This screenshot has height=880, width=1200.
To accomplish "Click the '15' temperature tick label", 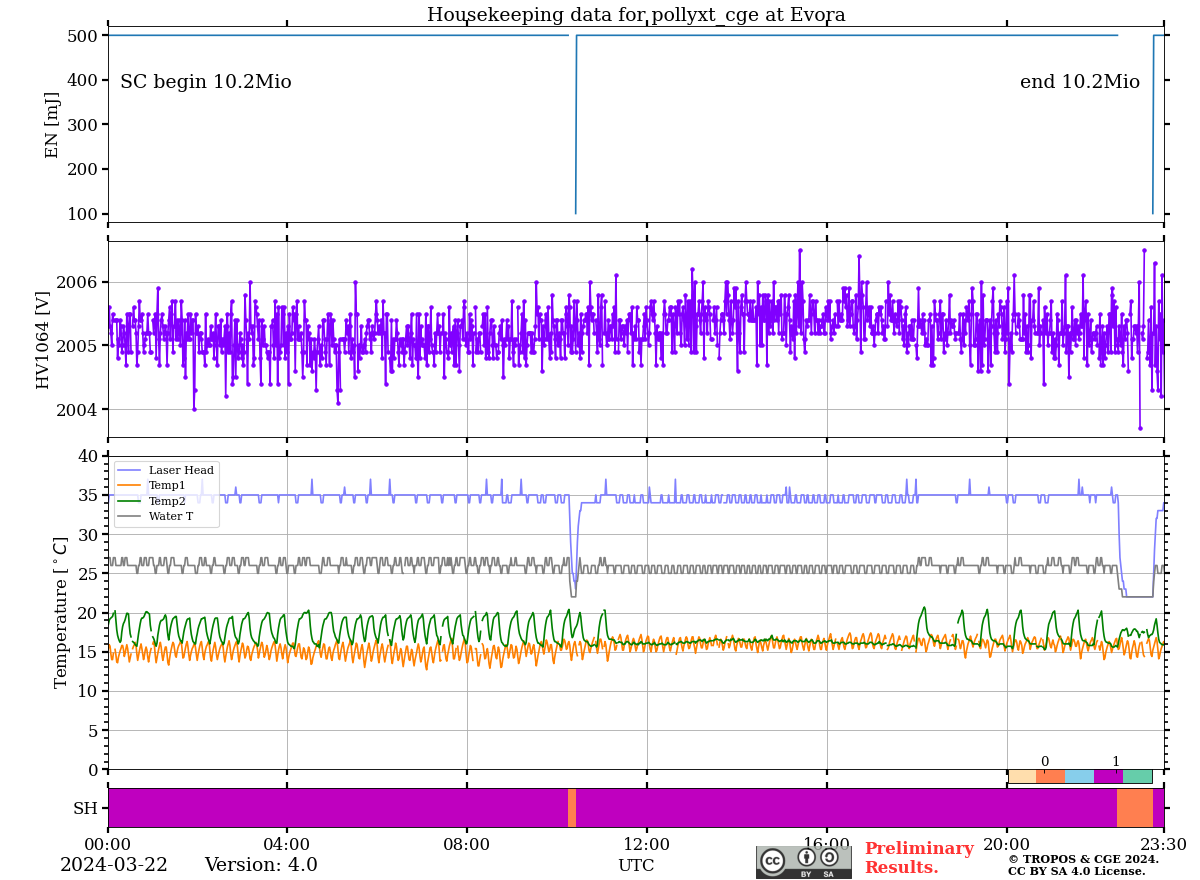I will coord(88,652).
